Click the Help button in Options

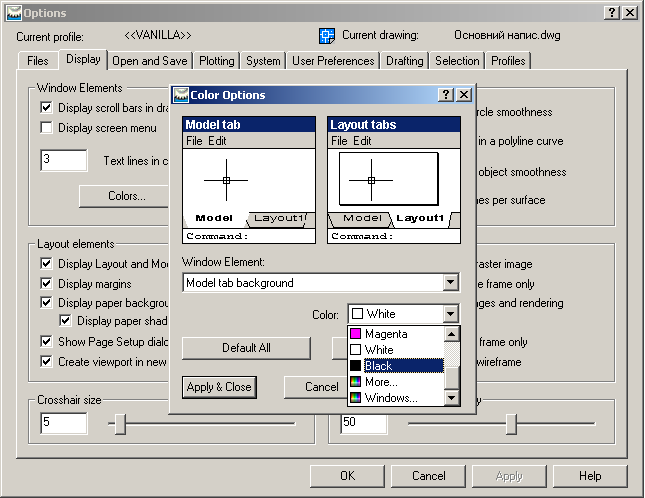(x=590, y=476)
